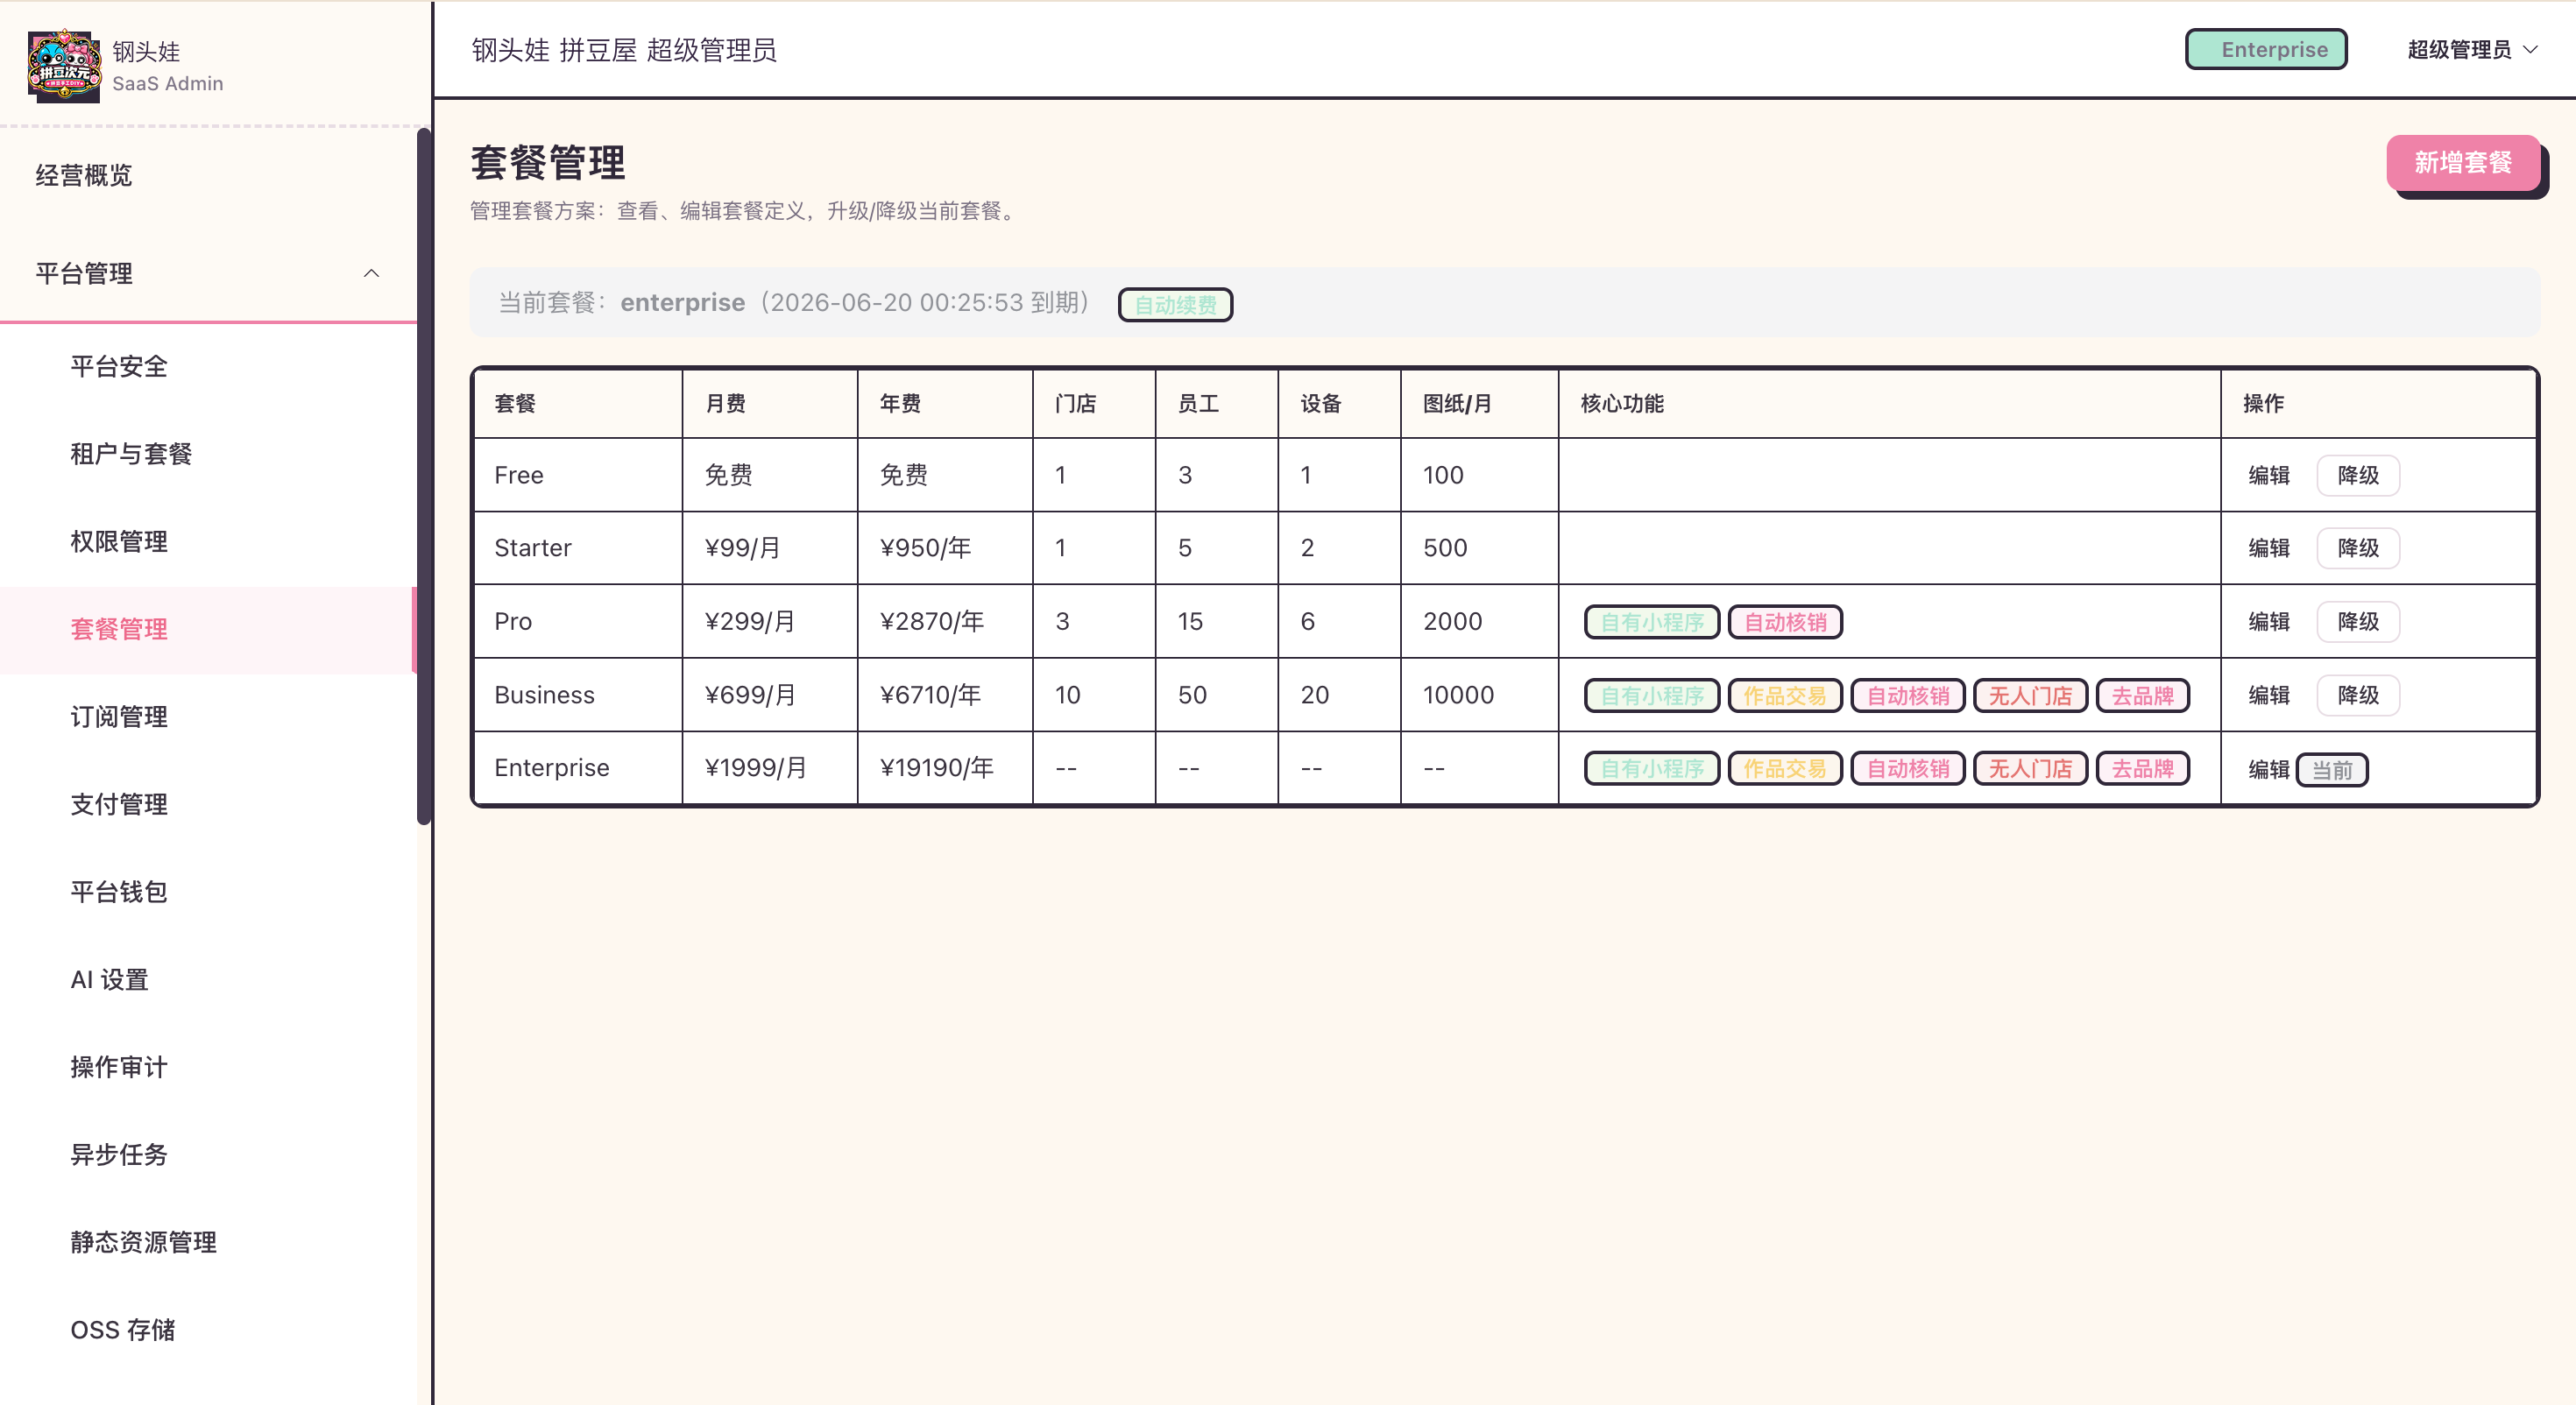This screenshot has width=2576, height=1405.
Task: Click 自有小程序 tag in Pro row
Action: point(1652,622)
